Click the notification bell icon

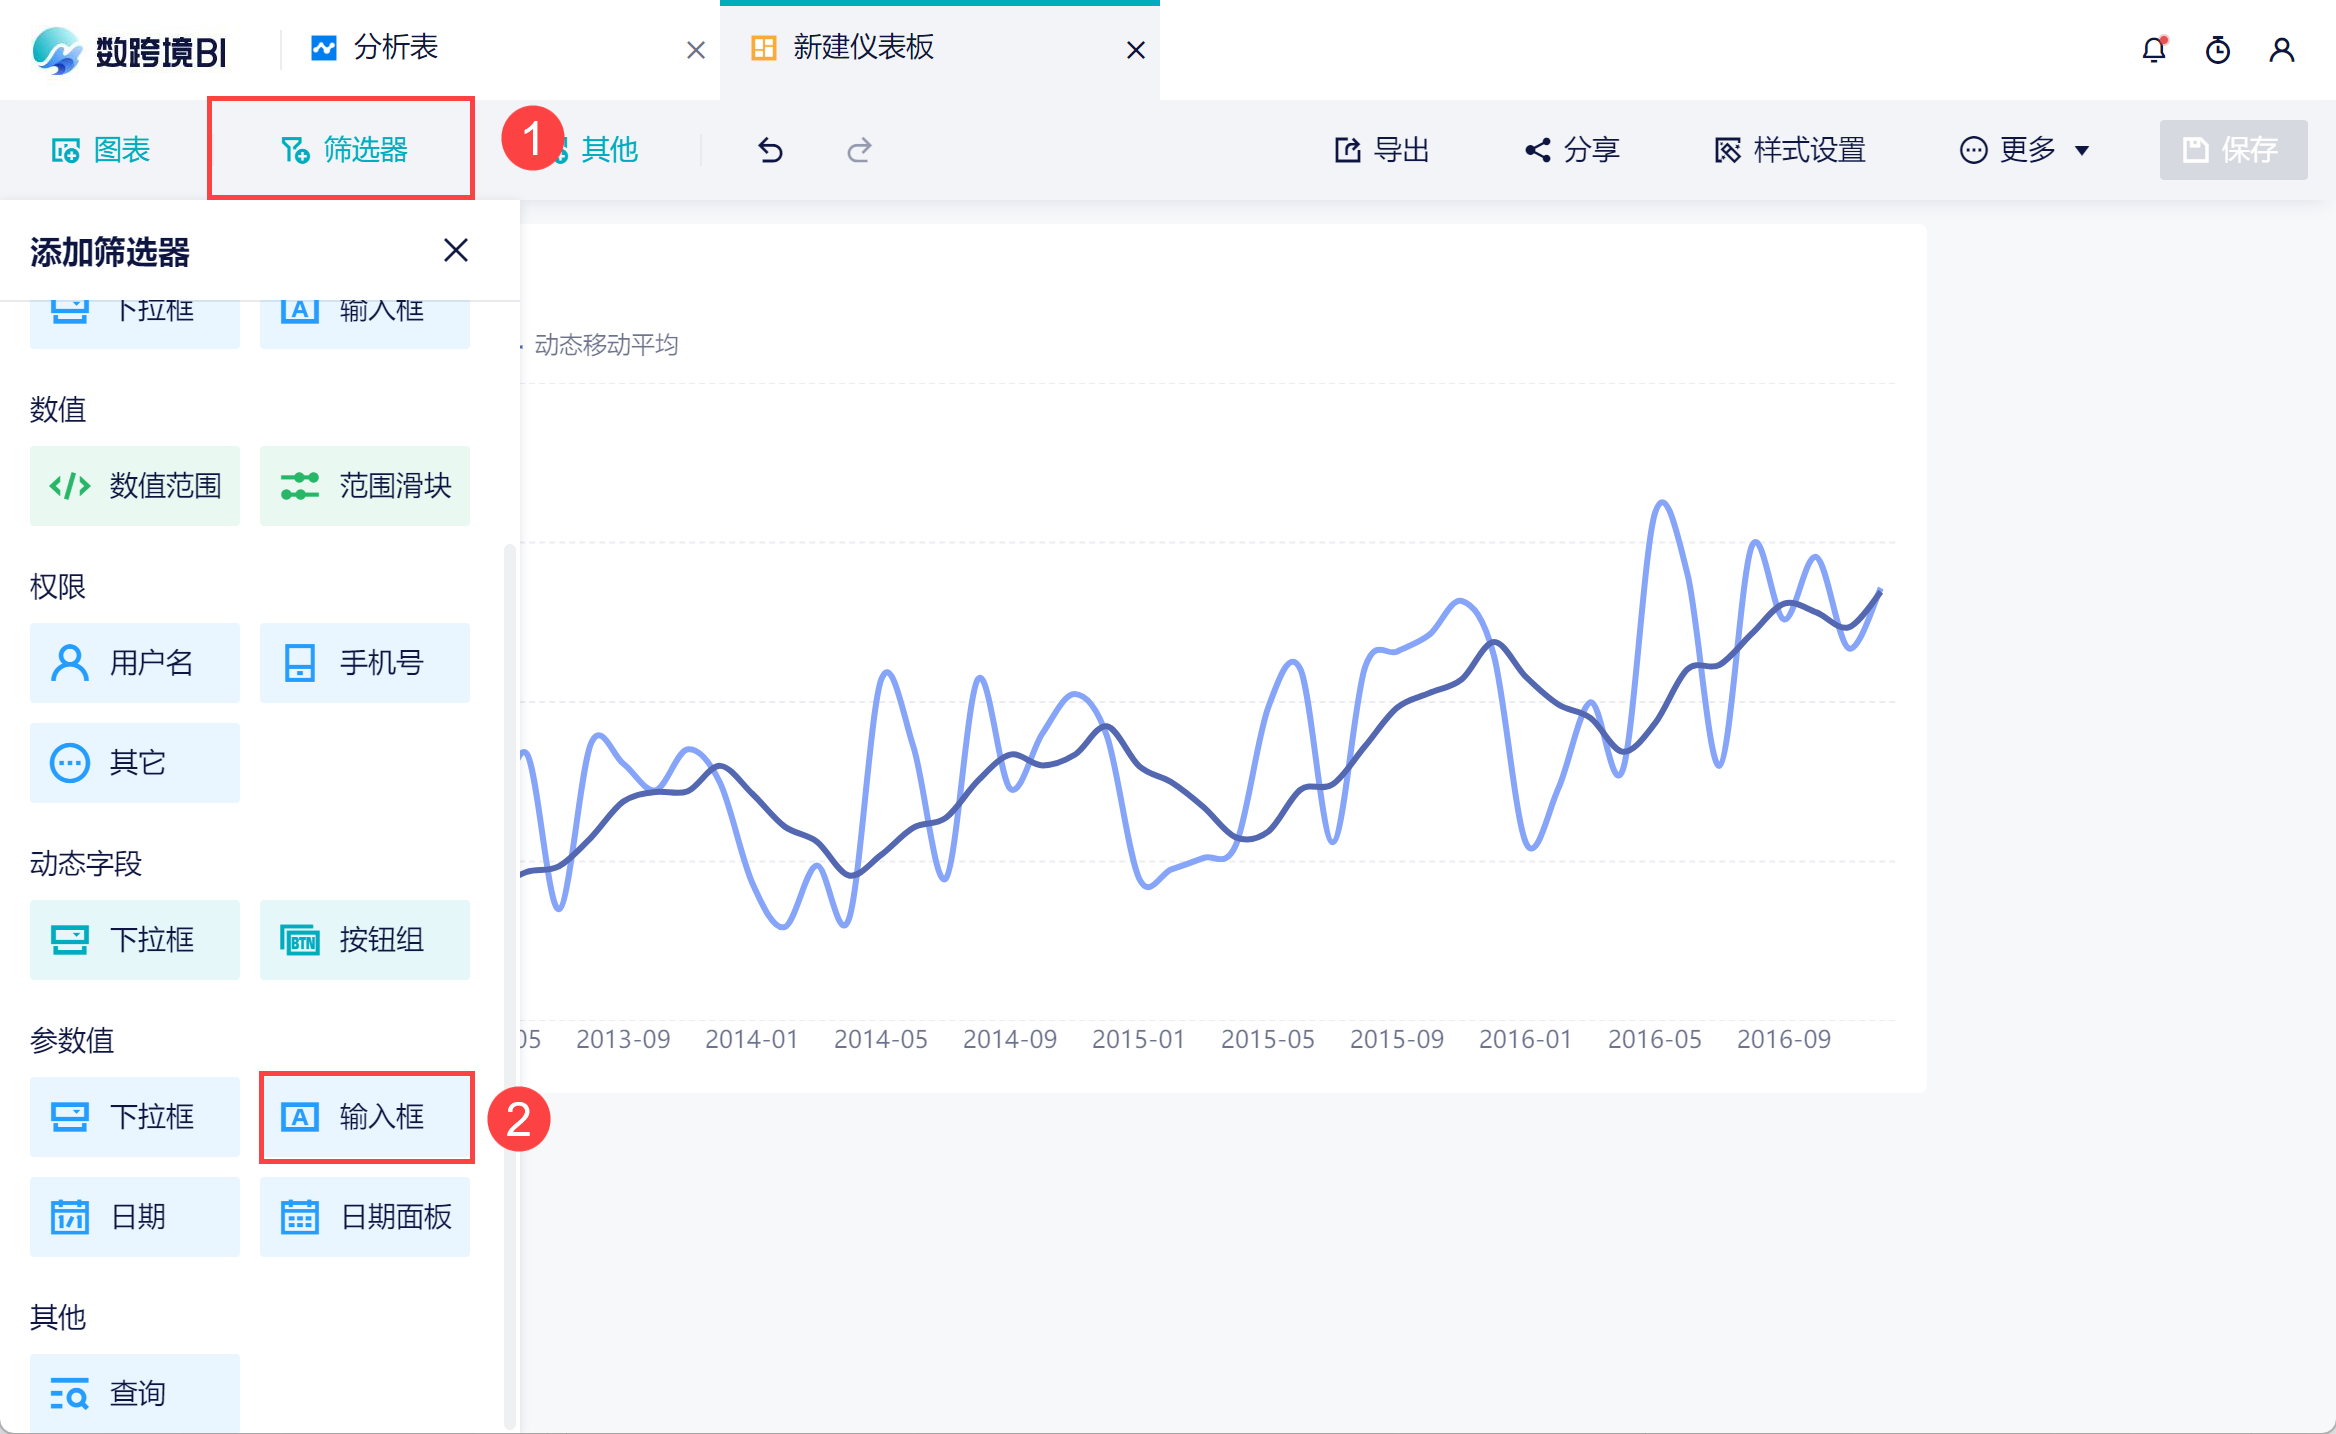click(x=2153, y=50)
